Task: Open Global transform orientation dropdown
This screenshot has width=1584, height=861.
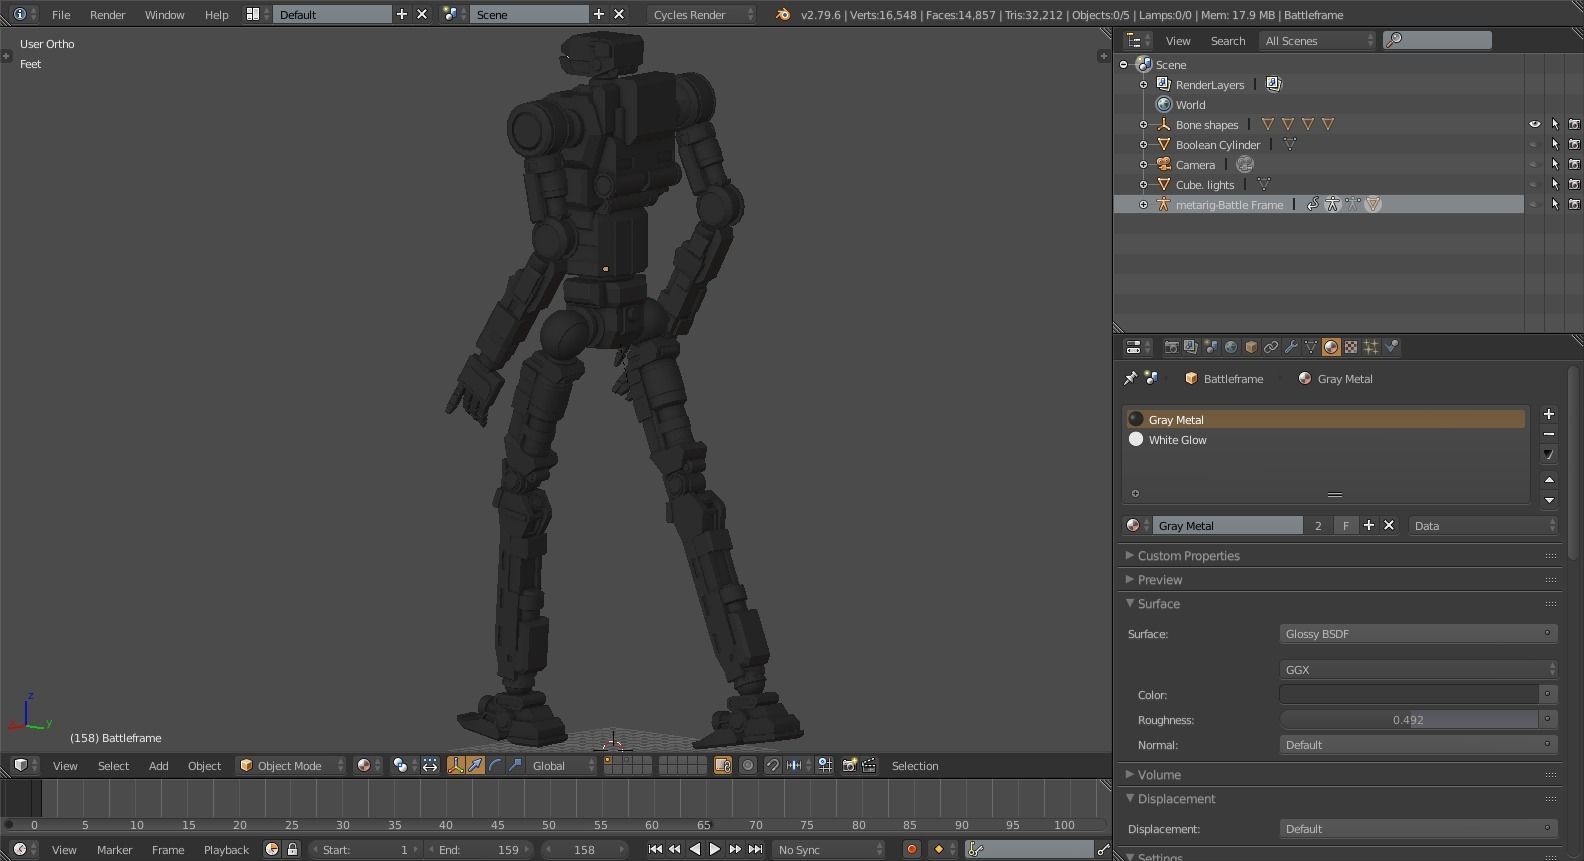Action: coord(562,765)
